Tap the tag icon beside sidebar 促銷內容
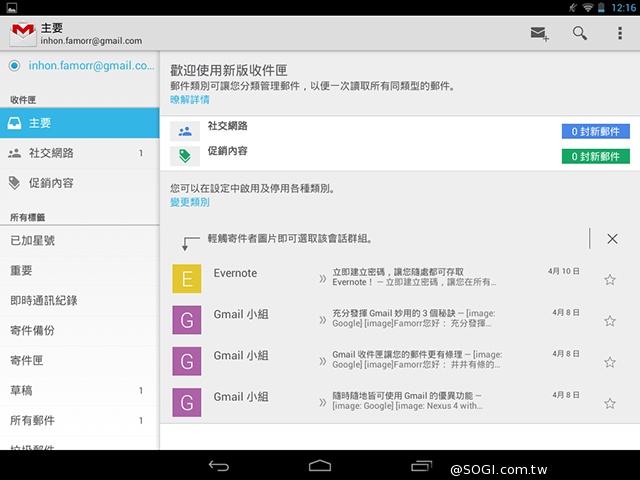Viewport: 640px width, 480px height. pyautogui.click(x=14, y=183)
